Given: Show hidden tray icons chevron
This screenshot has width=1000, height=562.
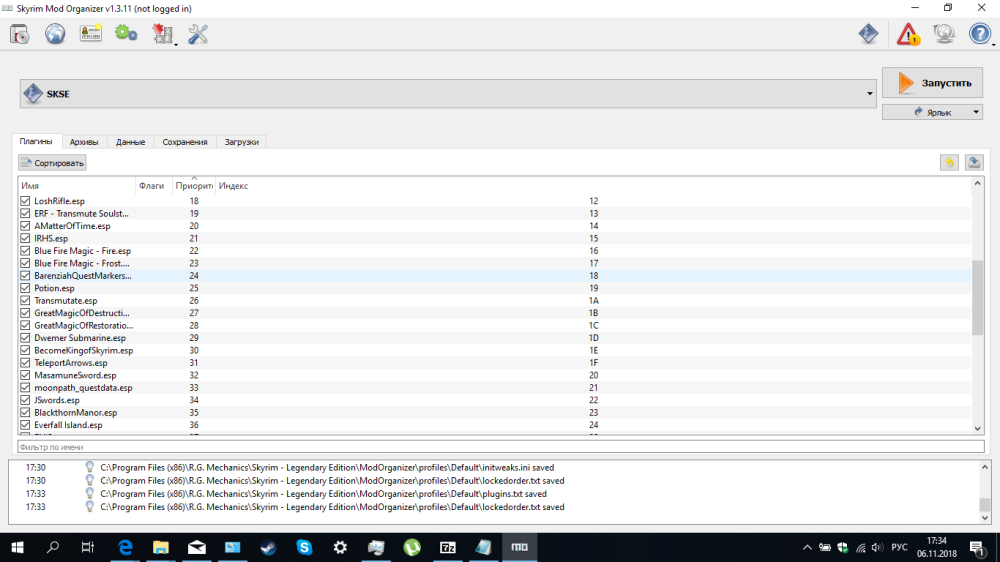Looking at the screenshot, I should (x=807, y=547).
